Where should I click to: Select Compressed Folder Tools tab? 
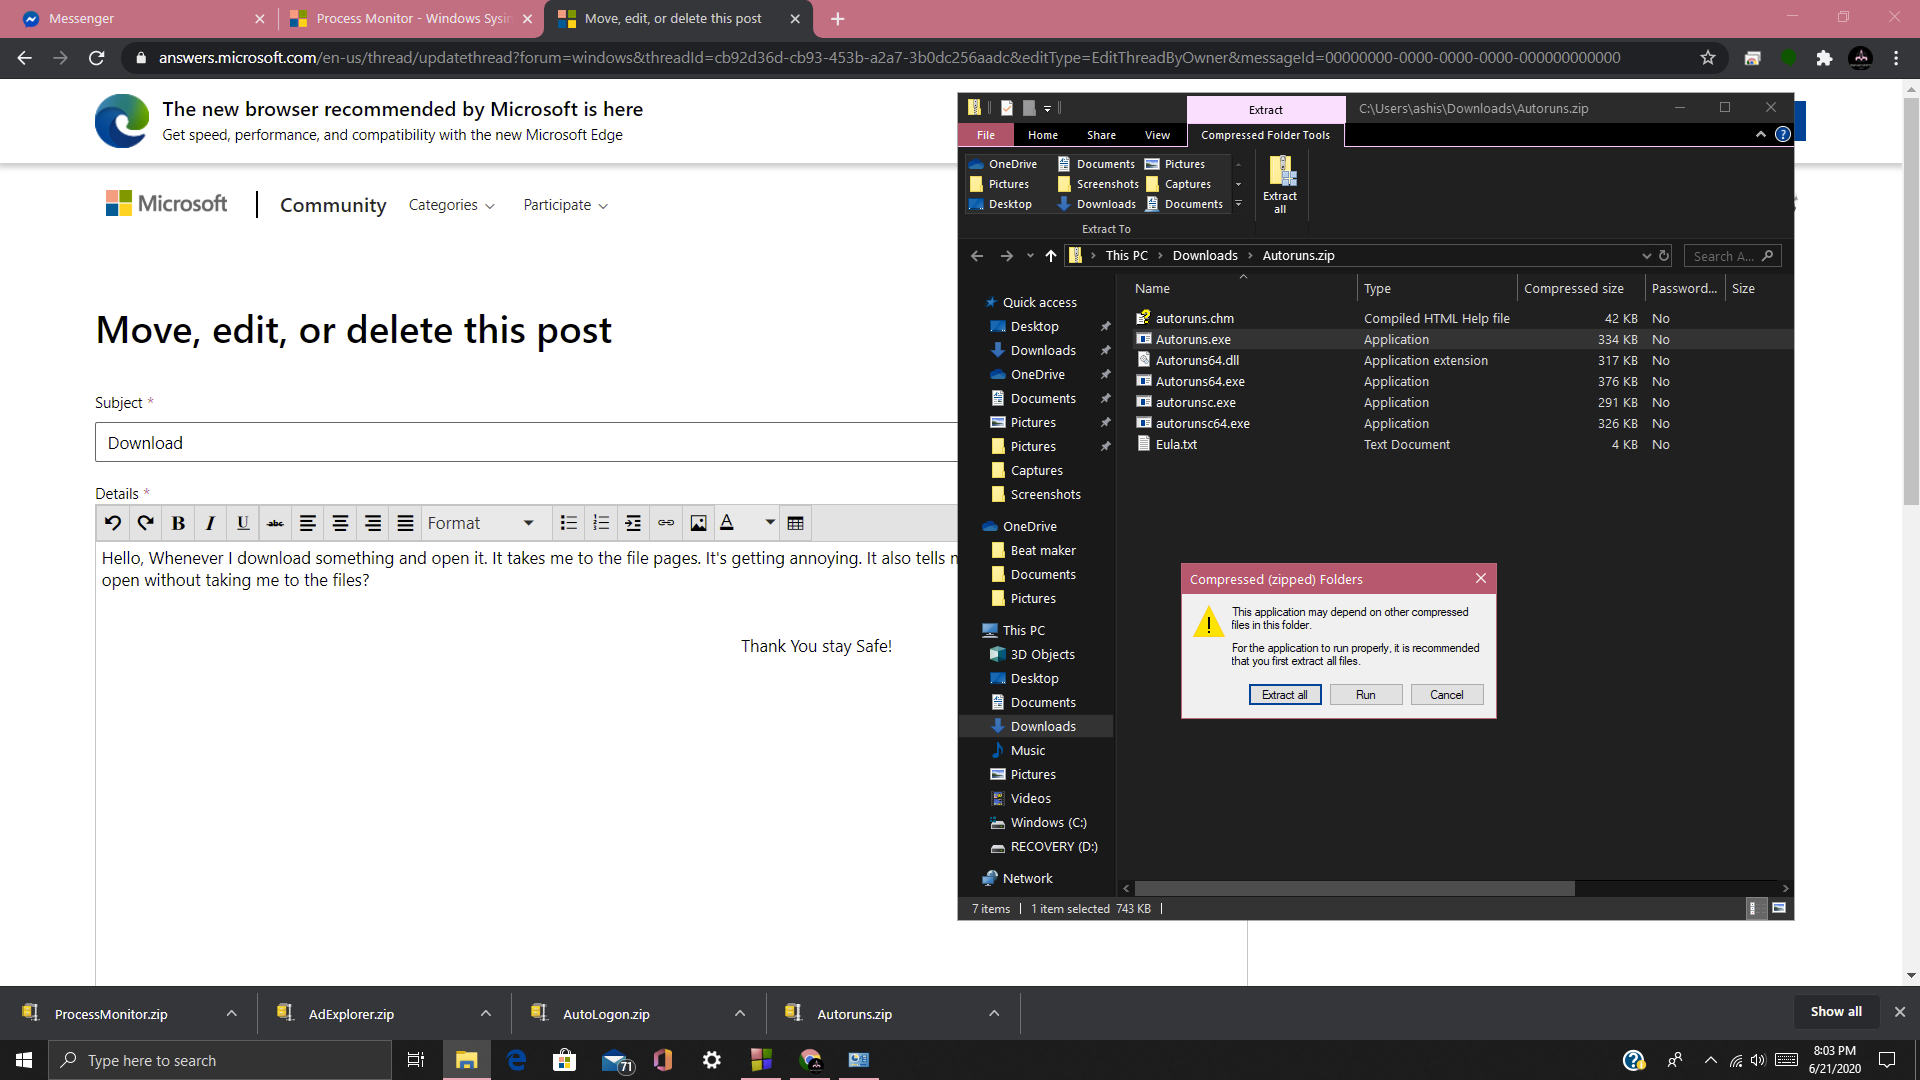click(x=1265, y=135)
